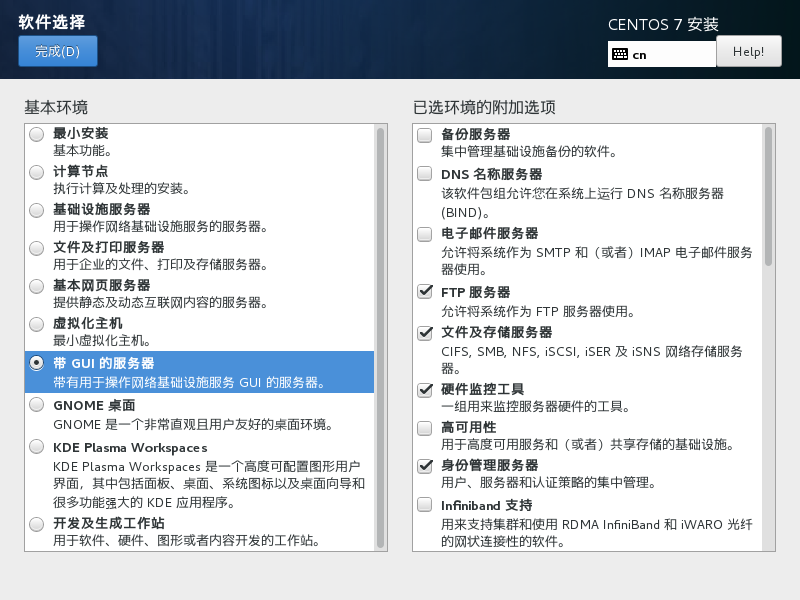Click description 允许将系统作为 FTP 服务器使用。
Viewport: 800px width, 600px height.
point(538,311)
